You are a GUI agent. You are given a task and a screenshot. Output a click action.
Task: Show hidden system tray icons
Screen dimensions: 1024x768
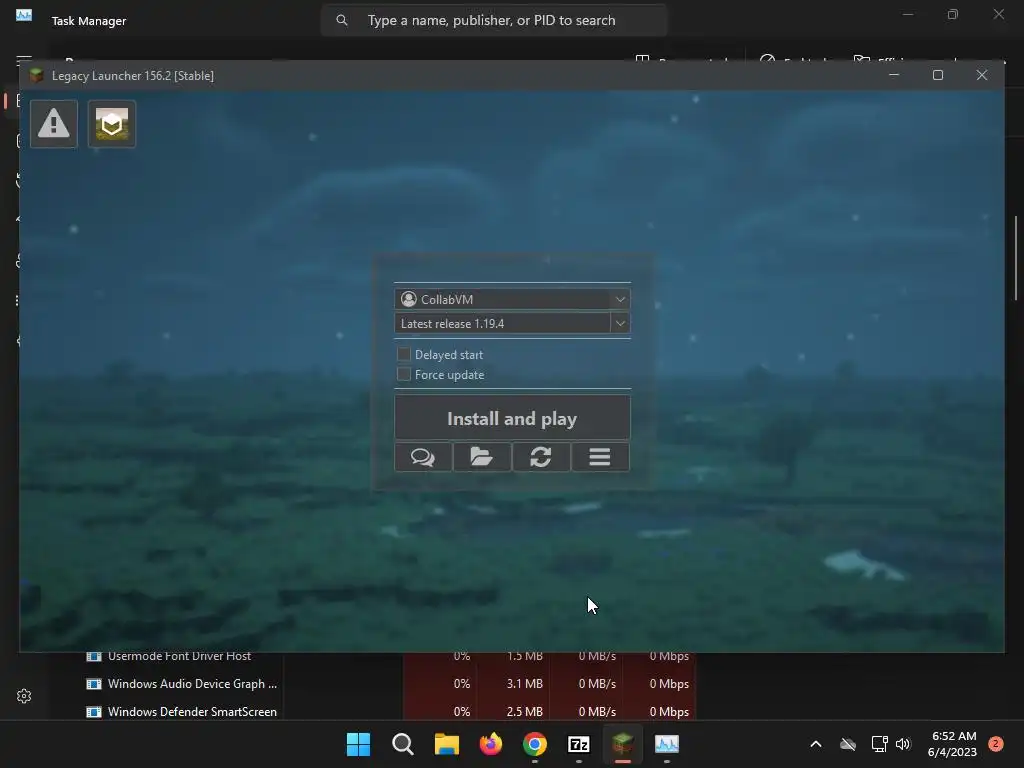(x=816, y=744)
